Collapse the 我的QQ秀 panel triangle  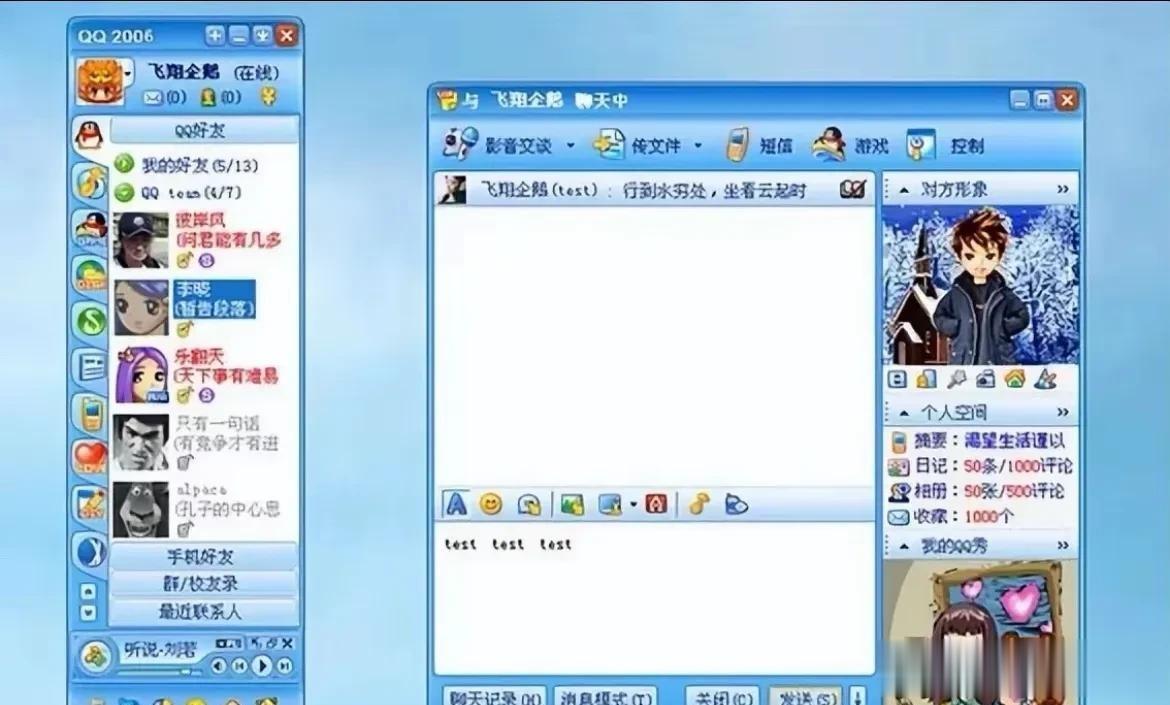904,546
